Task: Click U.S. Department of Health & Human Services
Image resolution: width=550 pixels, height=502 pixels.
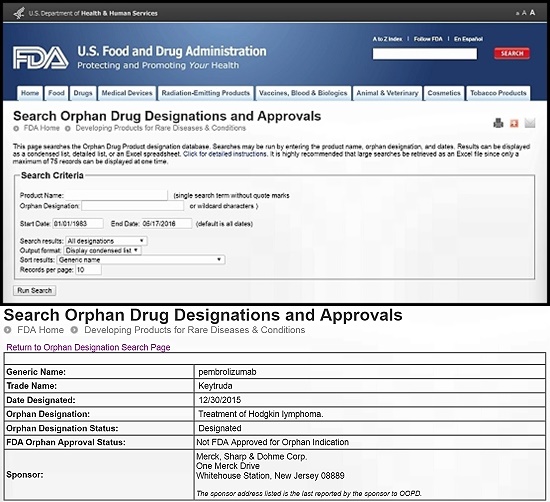Action: pyautogui.click(x=93, y=13)
